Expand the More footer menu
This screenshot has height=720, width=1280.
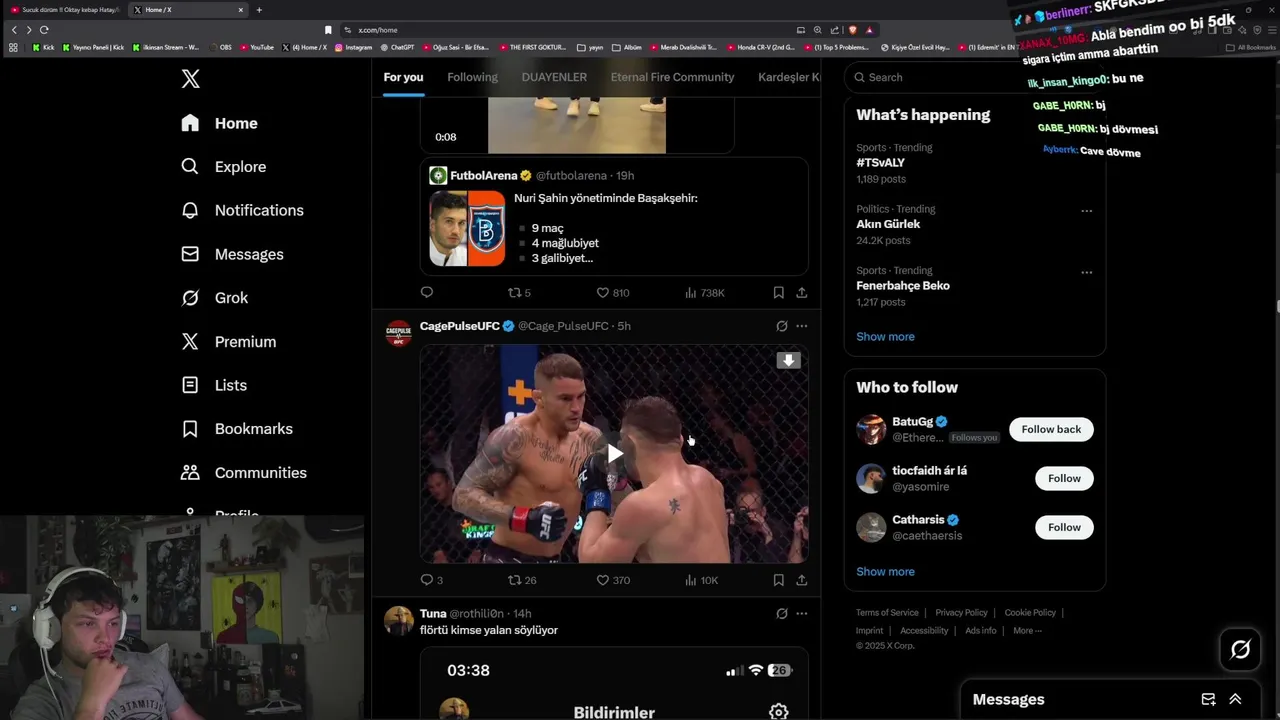click(x=1027, y=631)
